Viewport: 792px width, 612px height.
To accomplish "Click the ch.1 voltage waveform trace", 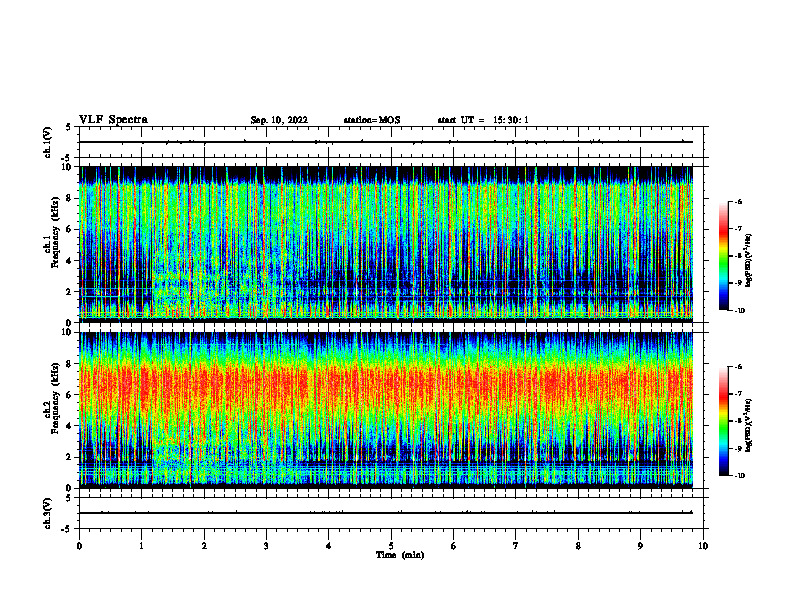I will (x=386, y=142).
